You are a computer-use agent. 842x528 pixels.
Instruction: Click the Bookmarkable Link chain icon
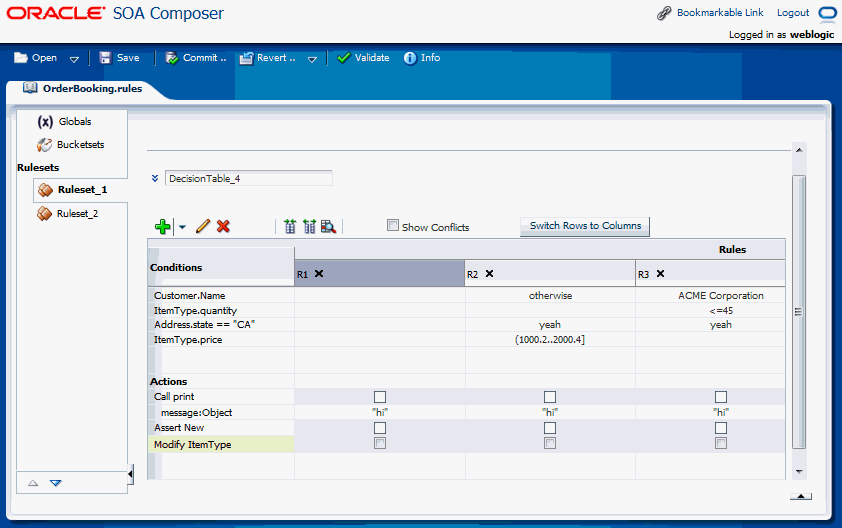pyautogui.click(x=664, y=13)
